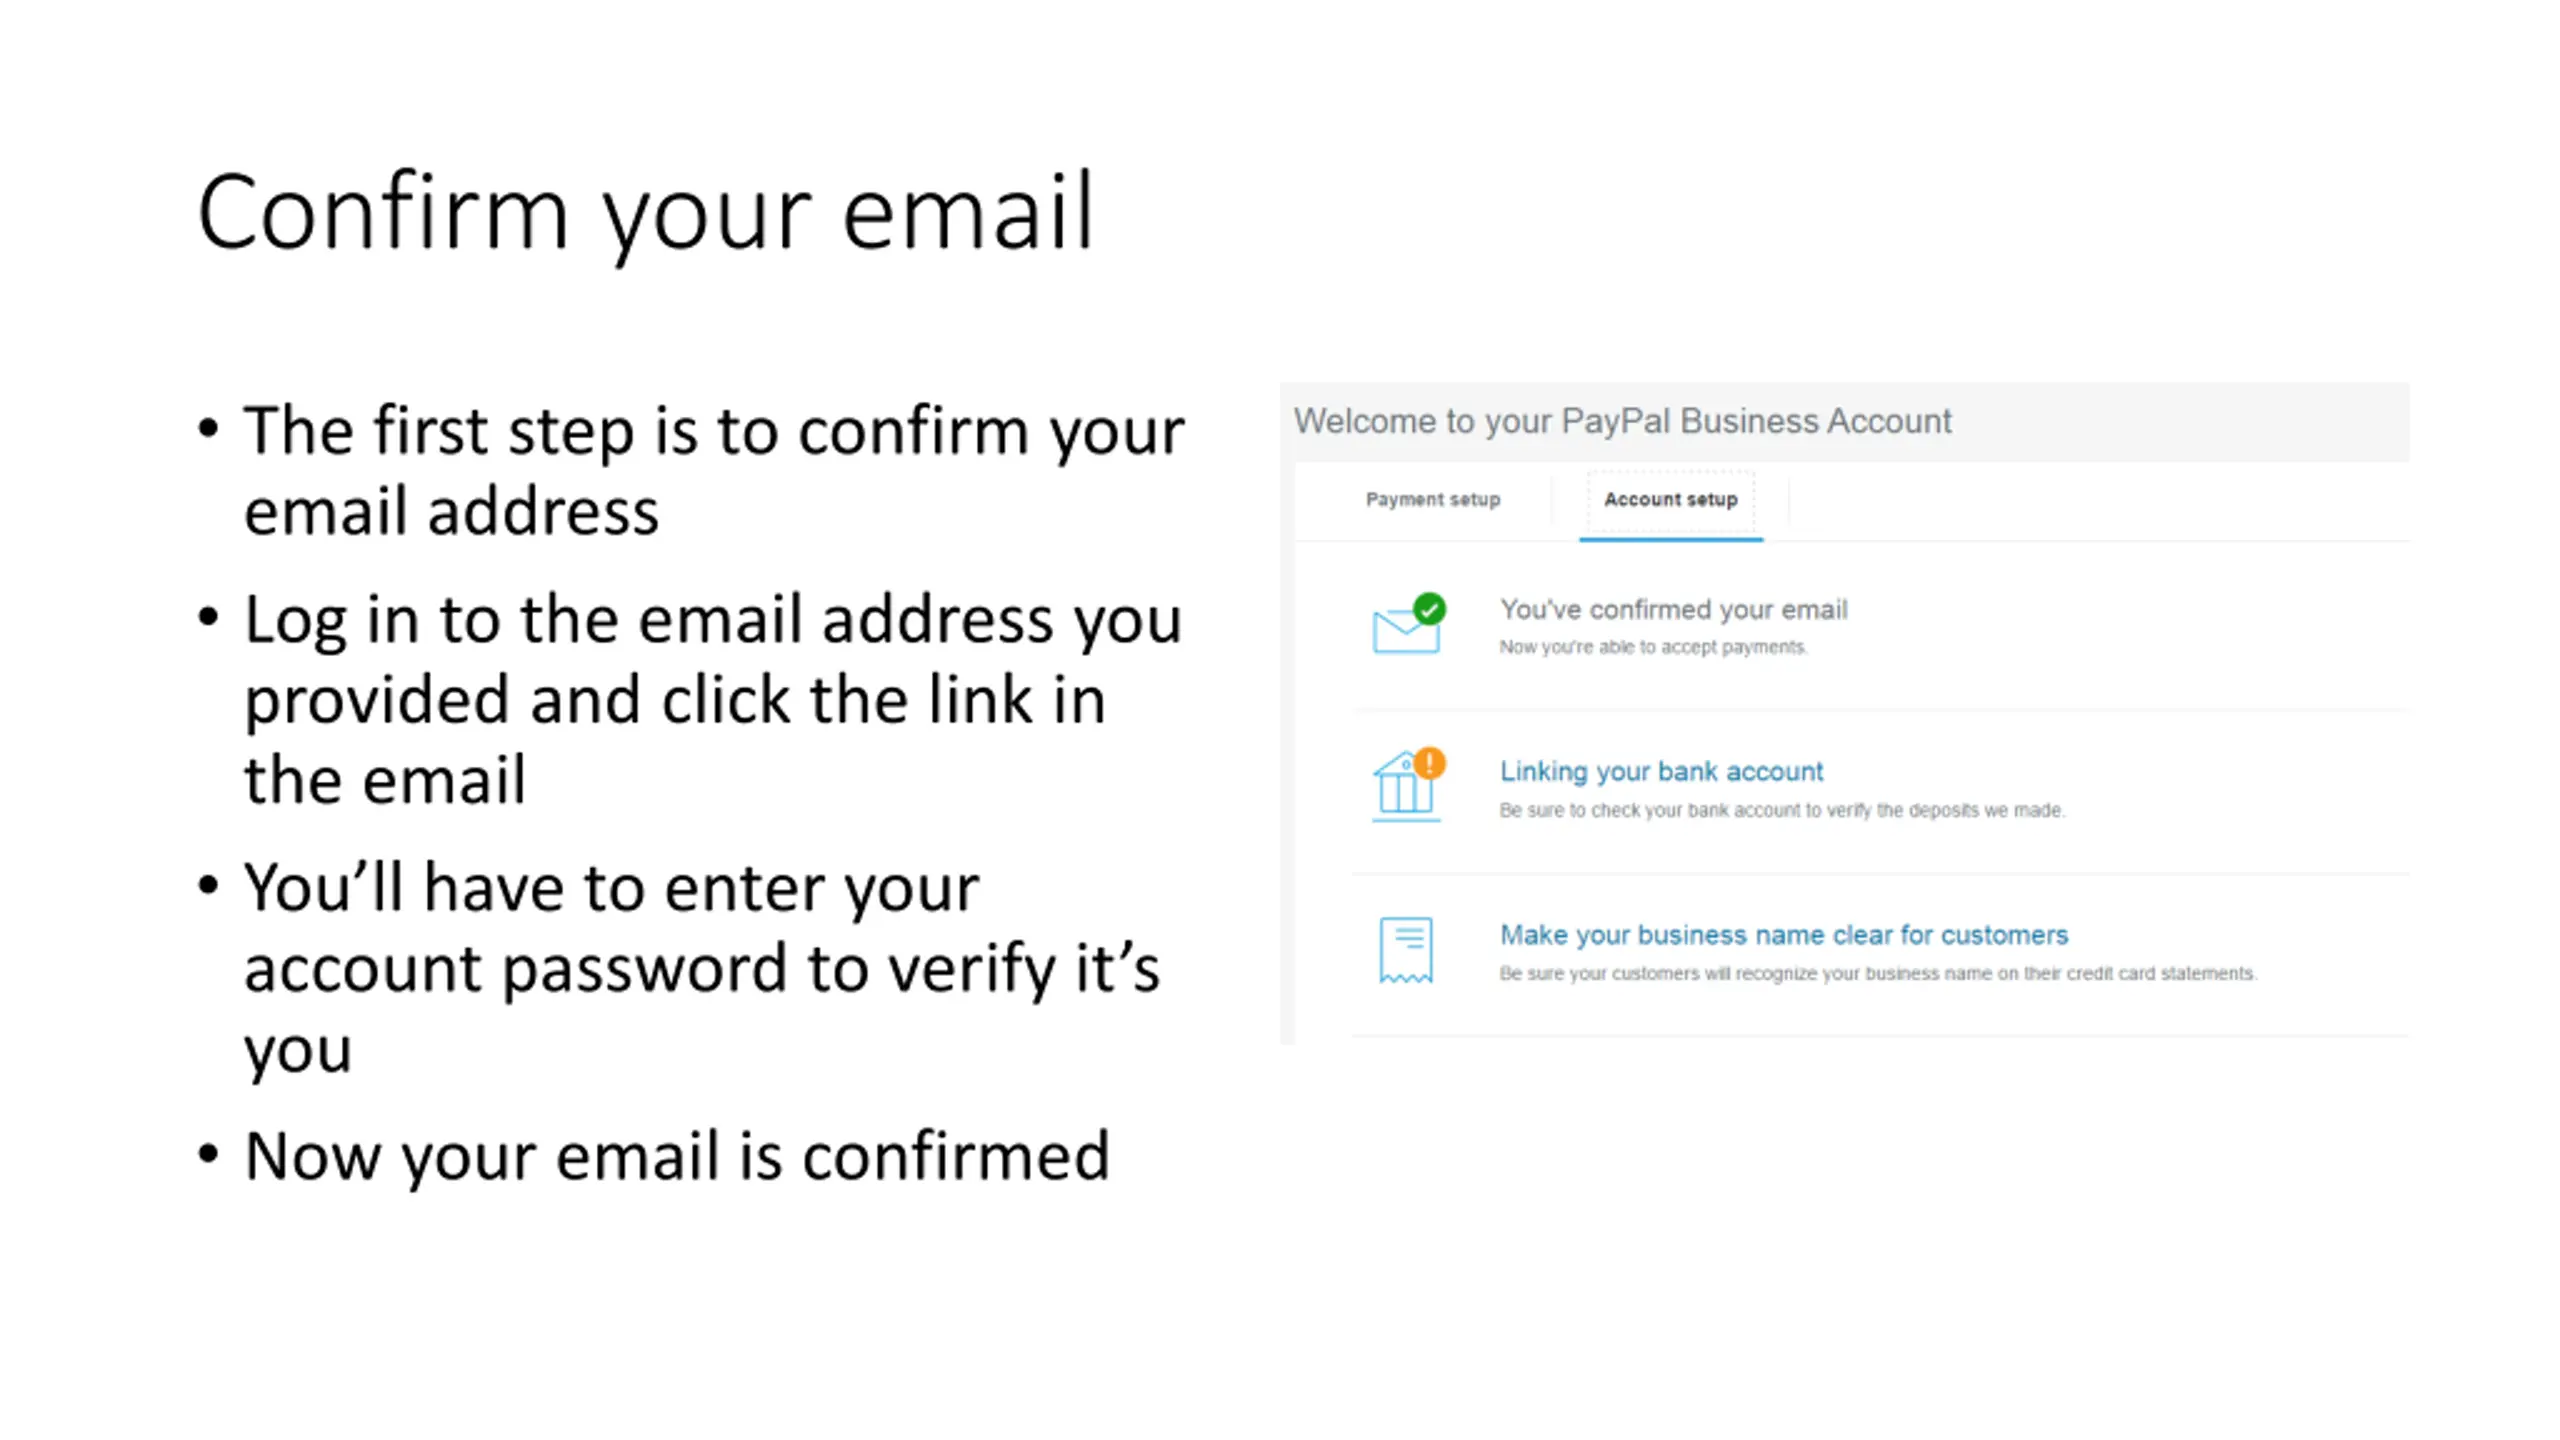
Task: Click the green checkmark badge on the envelope
Action: click(1429, 608)
